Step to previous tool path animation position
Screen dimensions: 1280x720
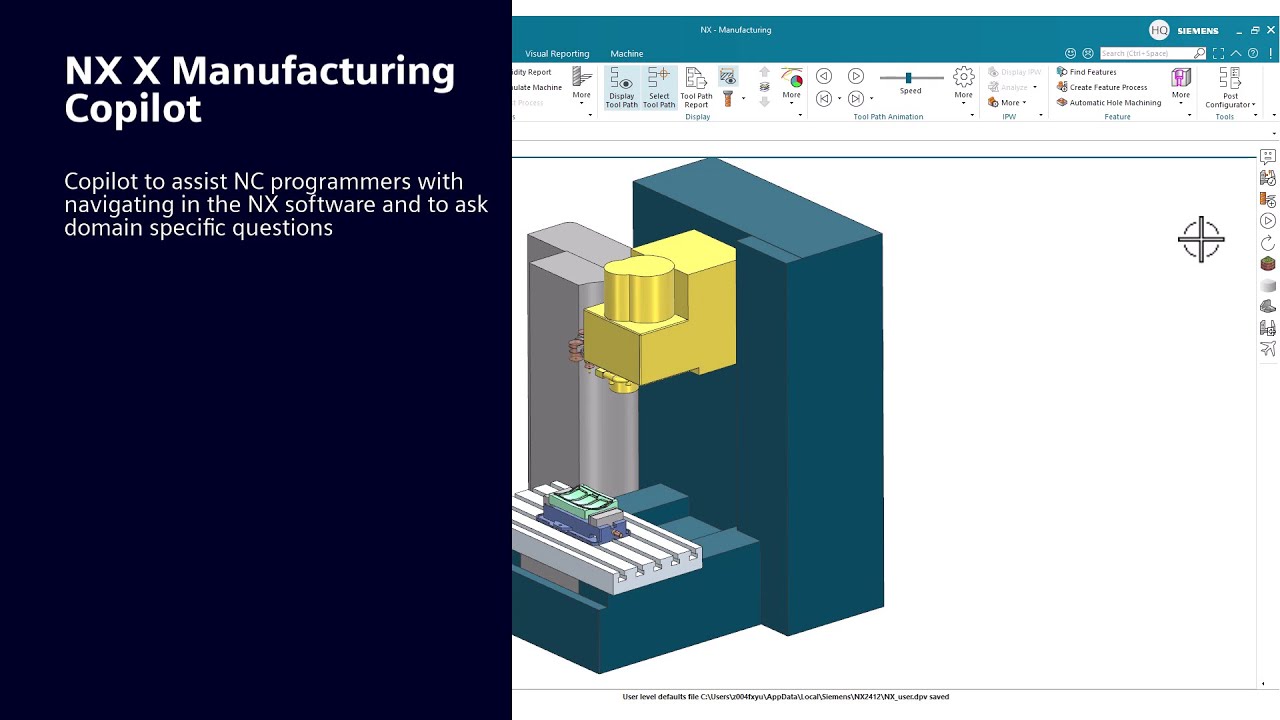coord(824,98)
